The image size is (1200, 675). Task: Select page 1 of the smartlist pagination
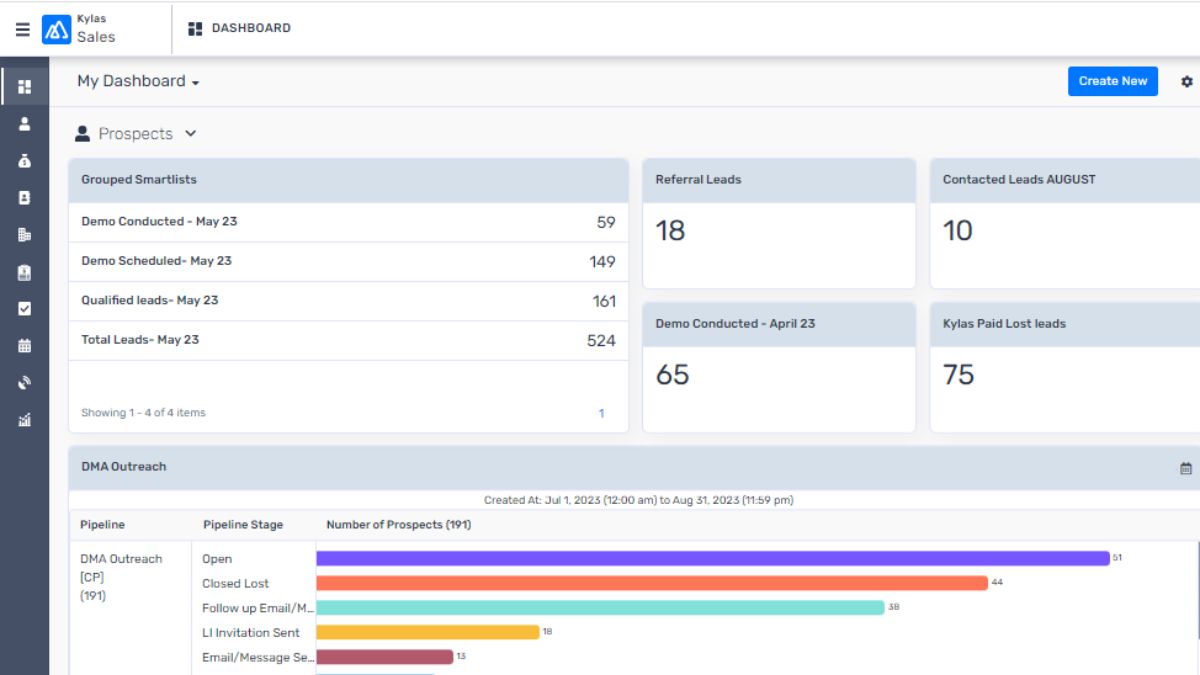(x=601, y=412)
